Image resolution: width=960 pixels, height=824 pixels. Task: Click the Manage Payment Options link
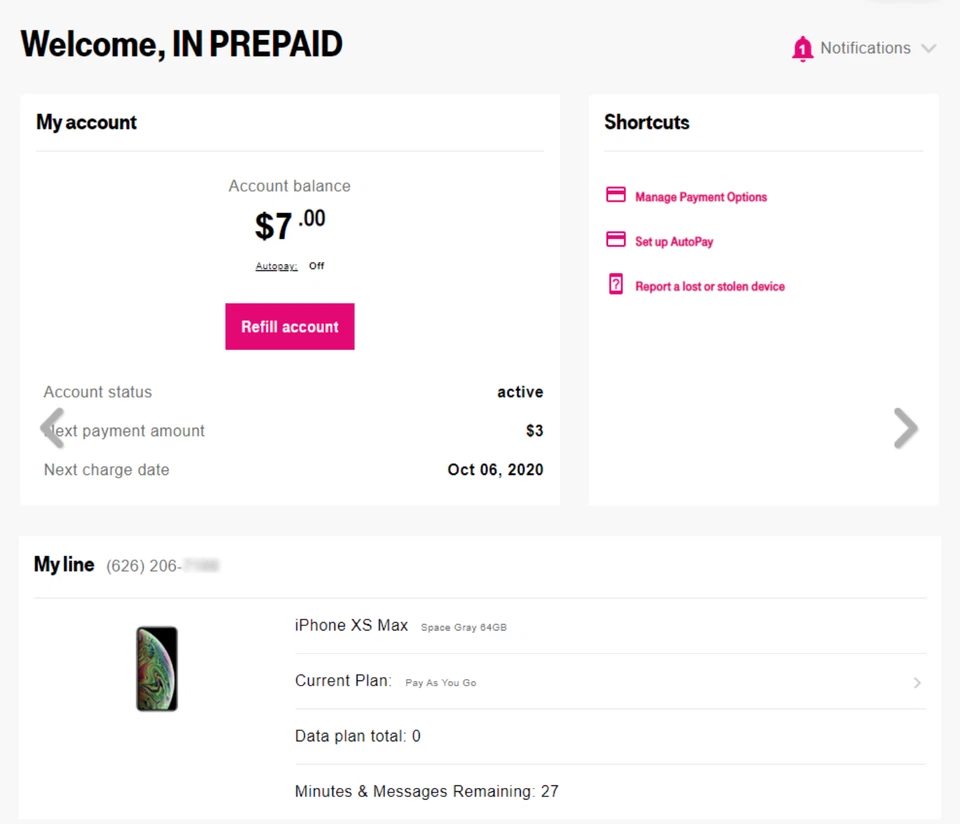701,197
